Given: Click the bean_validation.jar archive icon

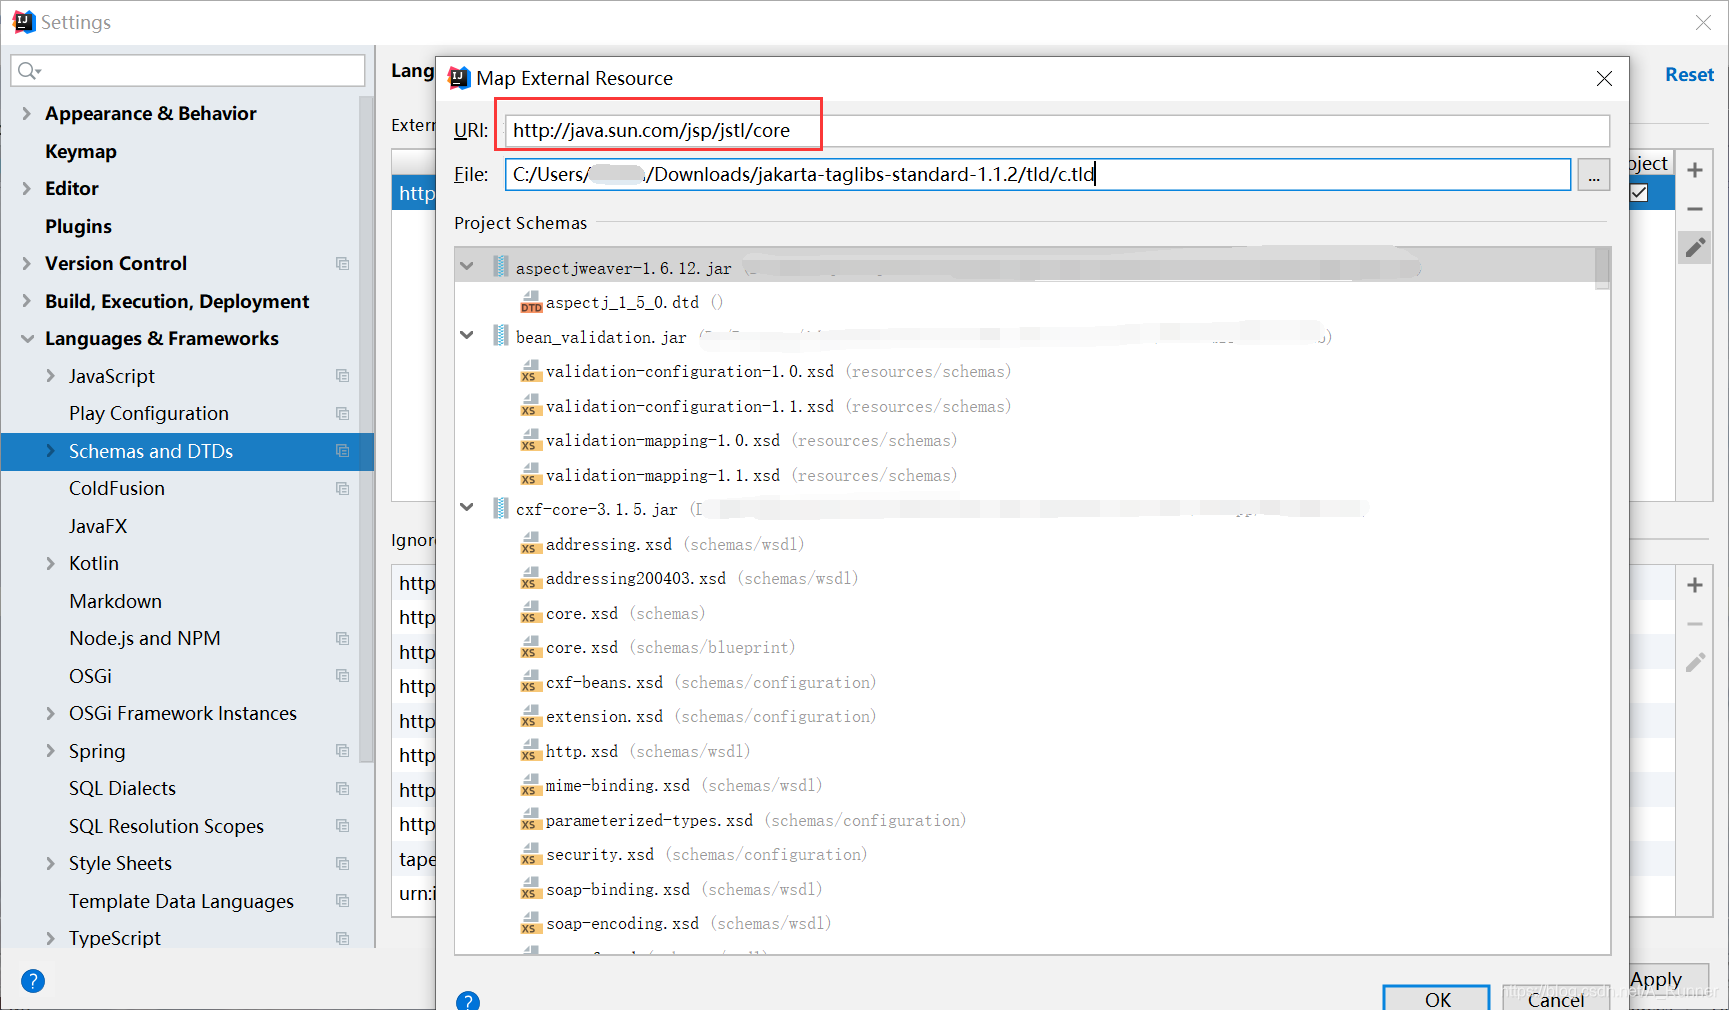Looking at the screenshot, I should [500, 336].
